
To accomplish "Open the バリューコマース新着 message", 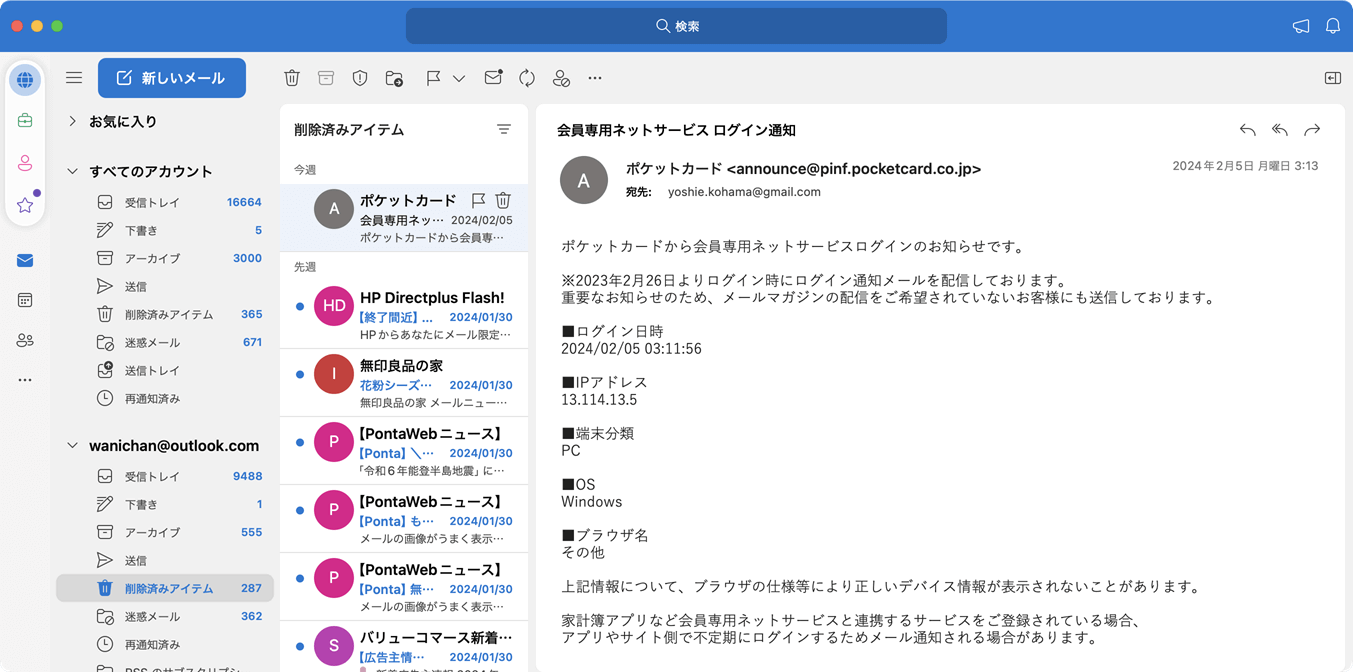I will point(404,646).
